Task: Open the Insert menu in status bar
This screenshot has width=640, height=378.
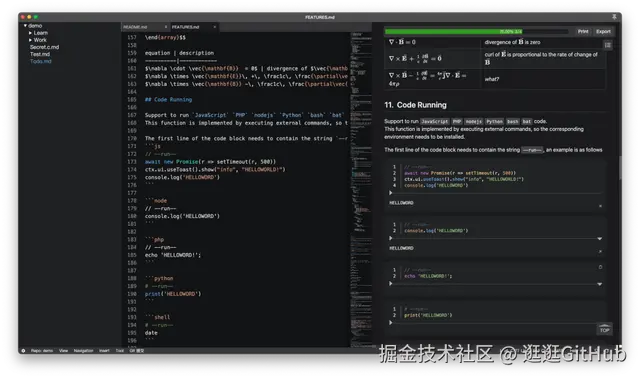Action: 104,351
